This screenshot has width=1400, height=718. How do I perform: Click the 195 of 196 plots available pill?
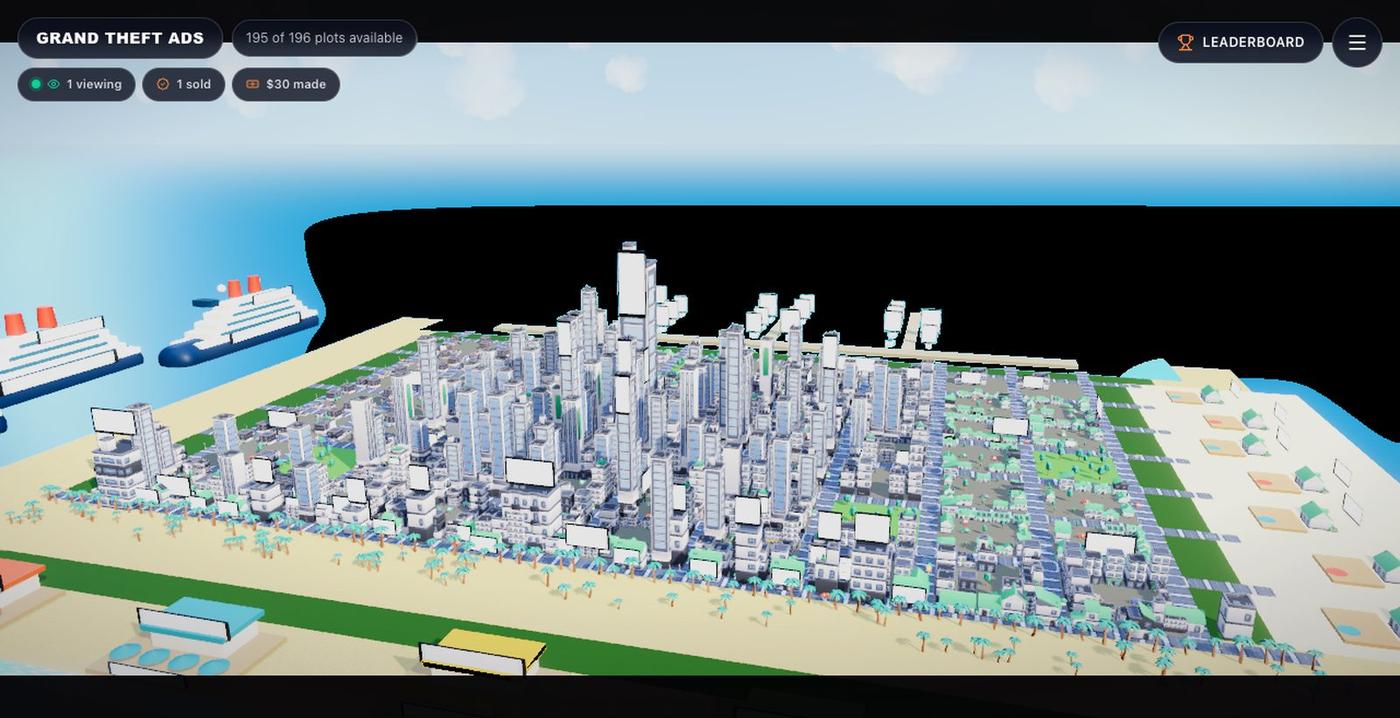point(324,38)
